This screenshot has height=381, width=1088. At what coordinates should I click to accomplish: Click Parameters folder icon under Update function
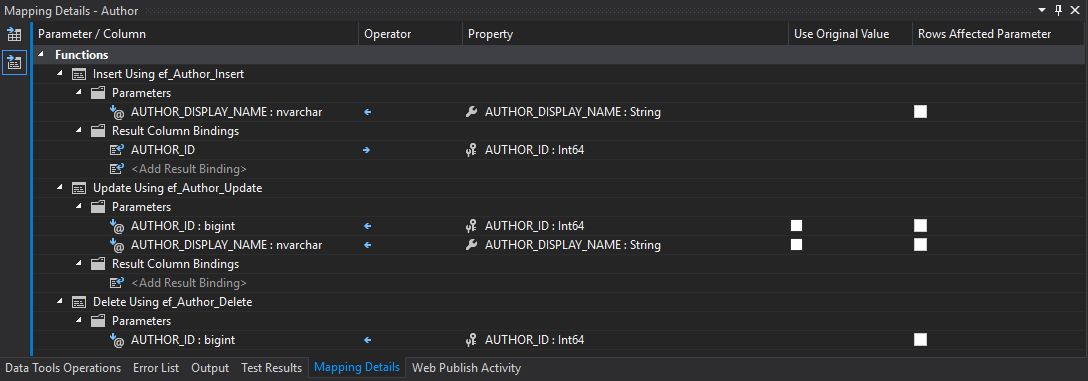click(x=98, y=207)
